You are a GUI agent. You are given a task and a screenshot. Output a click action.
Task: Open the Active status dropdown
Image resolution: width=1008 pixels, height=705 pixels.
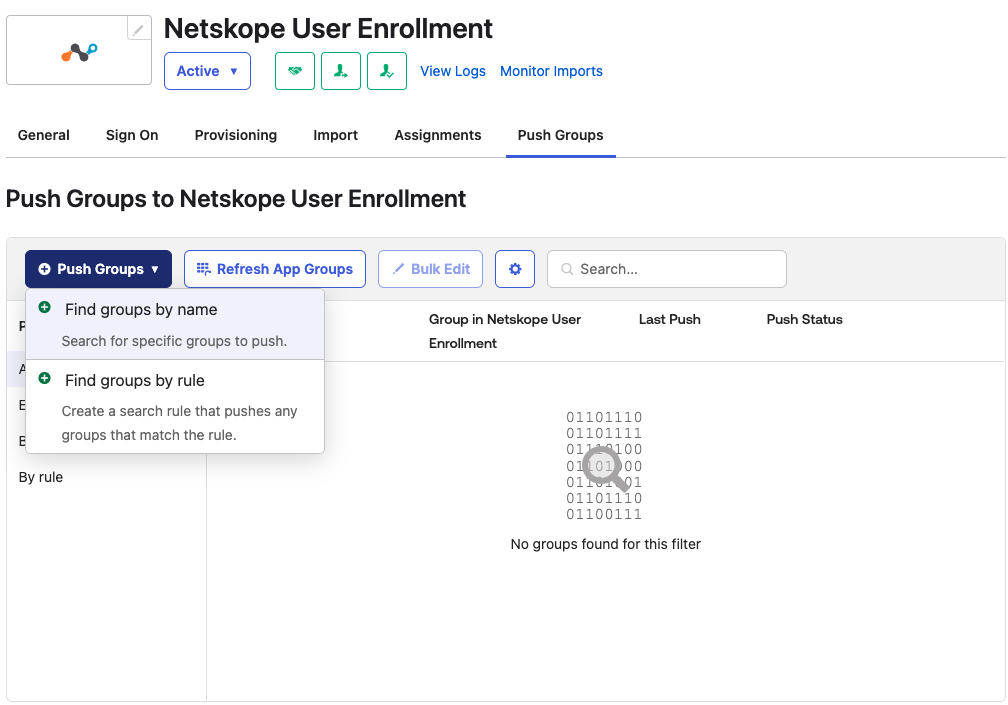(207, 71)
